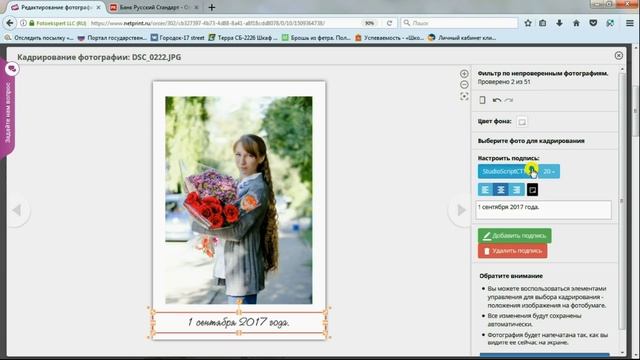Screen dimensions: 640x360
Task: Go to the previous photo arrow
Action: click(17, 210)
